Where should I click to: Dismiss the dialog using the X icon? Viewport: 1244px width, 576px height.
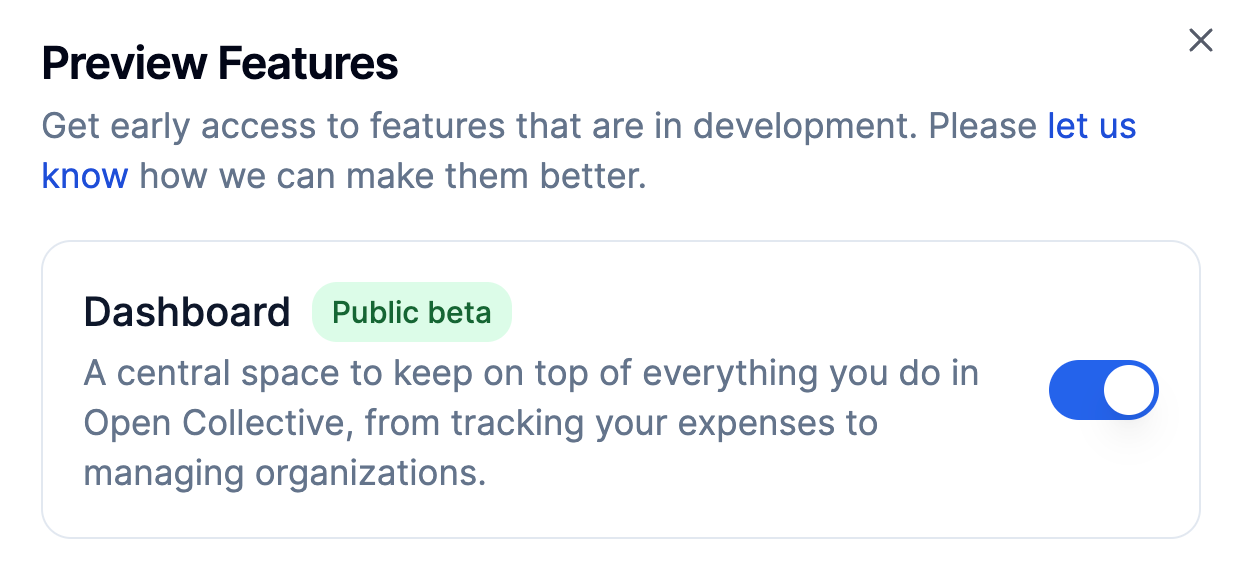coord(1200,40)
